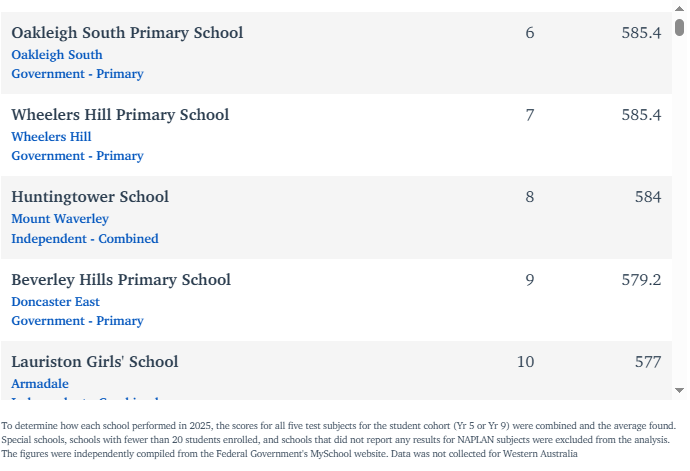This screenshot has height=471, width=690.
Task: Select the Wheelers Hill suburb link
Action: tap(51, 137)
